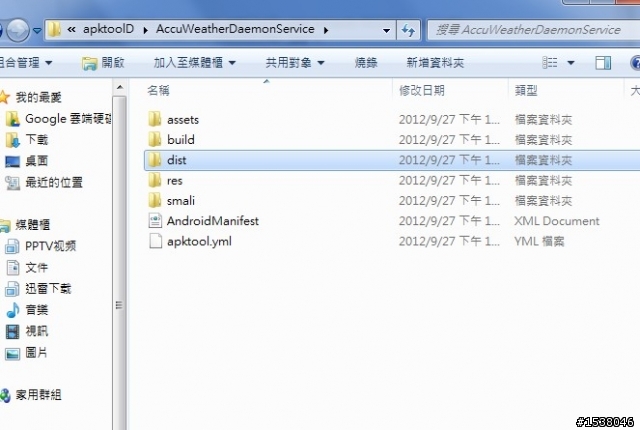Screen dimensions: 640x430
Task: Expand the address bar history dropdown
Action: click(x=386, y=30)
